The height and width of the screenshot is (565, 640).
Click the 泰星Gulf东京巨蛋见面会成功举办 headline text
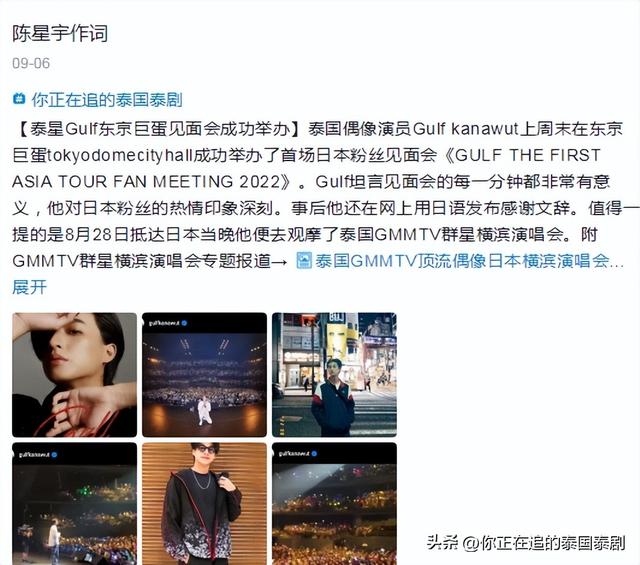click(160, 129)
